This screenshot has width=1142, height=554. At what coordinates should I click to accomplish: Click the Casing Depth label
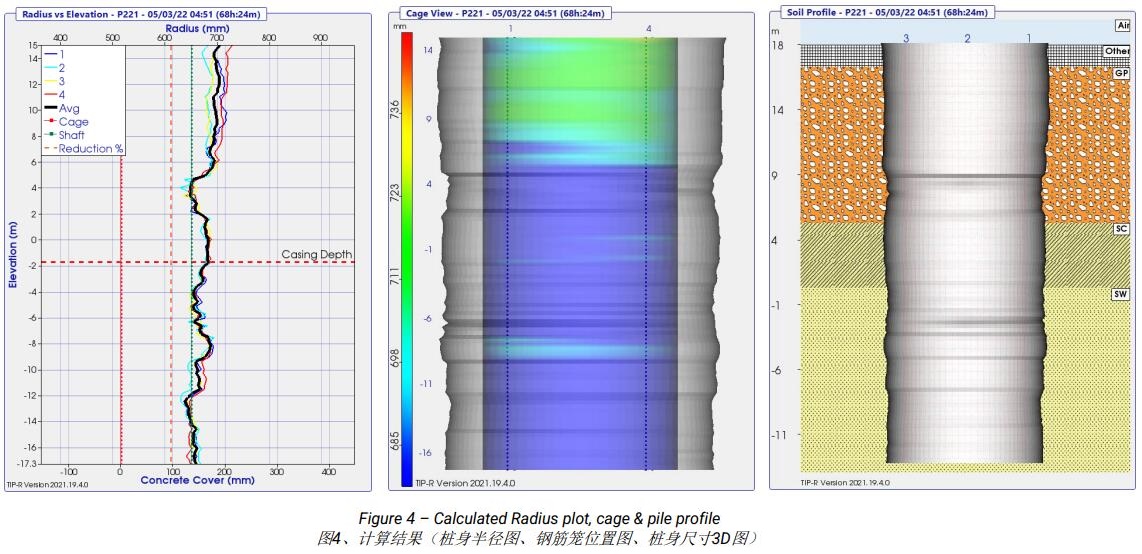(316, 254)
